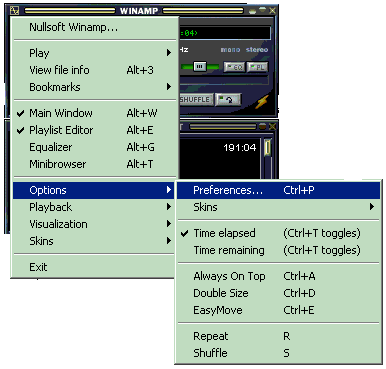
Task: Open Preferences... from the Options submenu
Action: (278, 190)
